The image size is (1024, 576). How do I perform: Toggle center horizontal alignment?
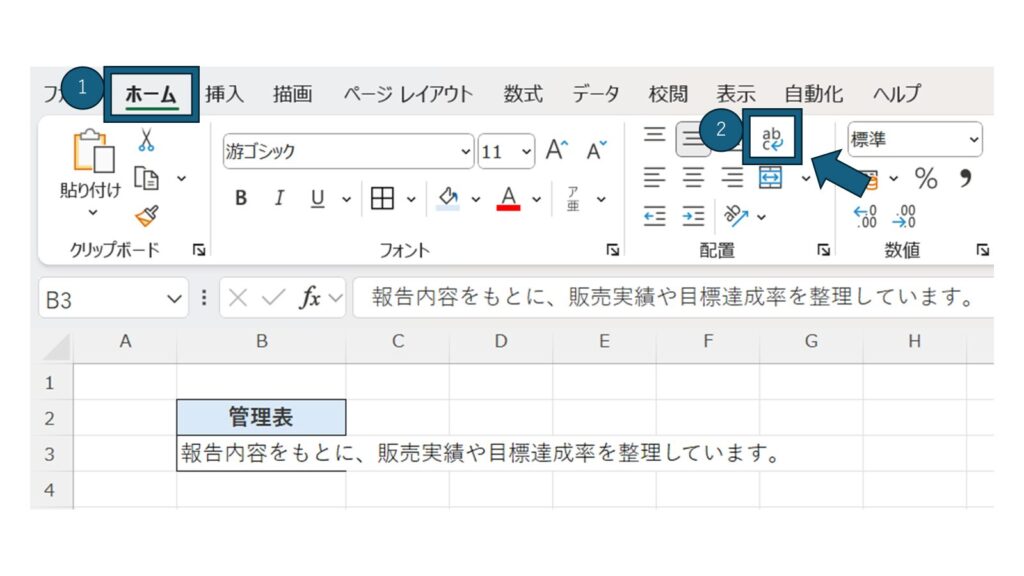click(694, 178)
